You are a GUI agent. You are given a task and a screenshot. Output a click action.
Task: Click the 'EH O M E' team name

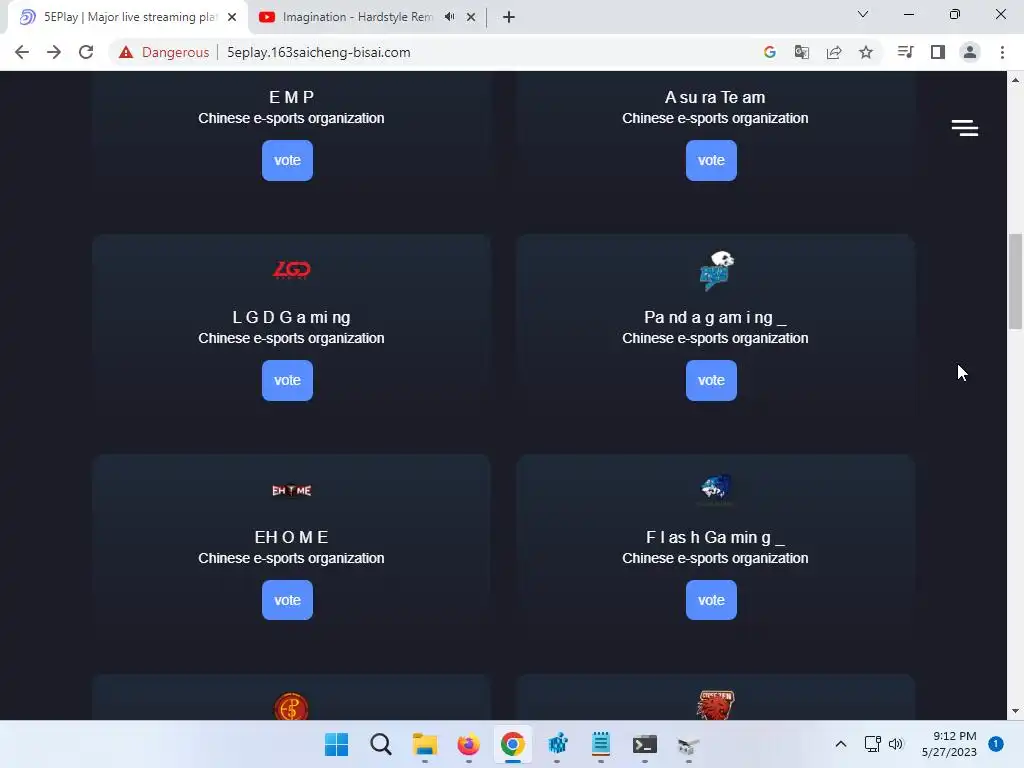point(291,537)
